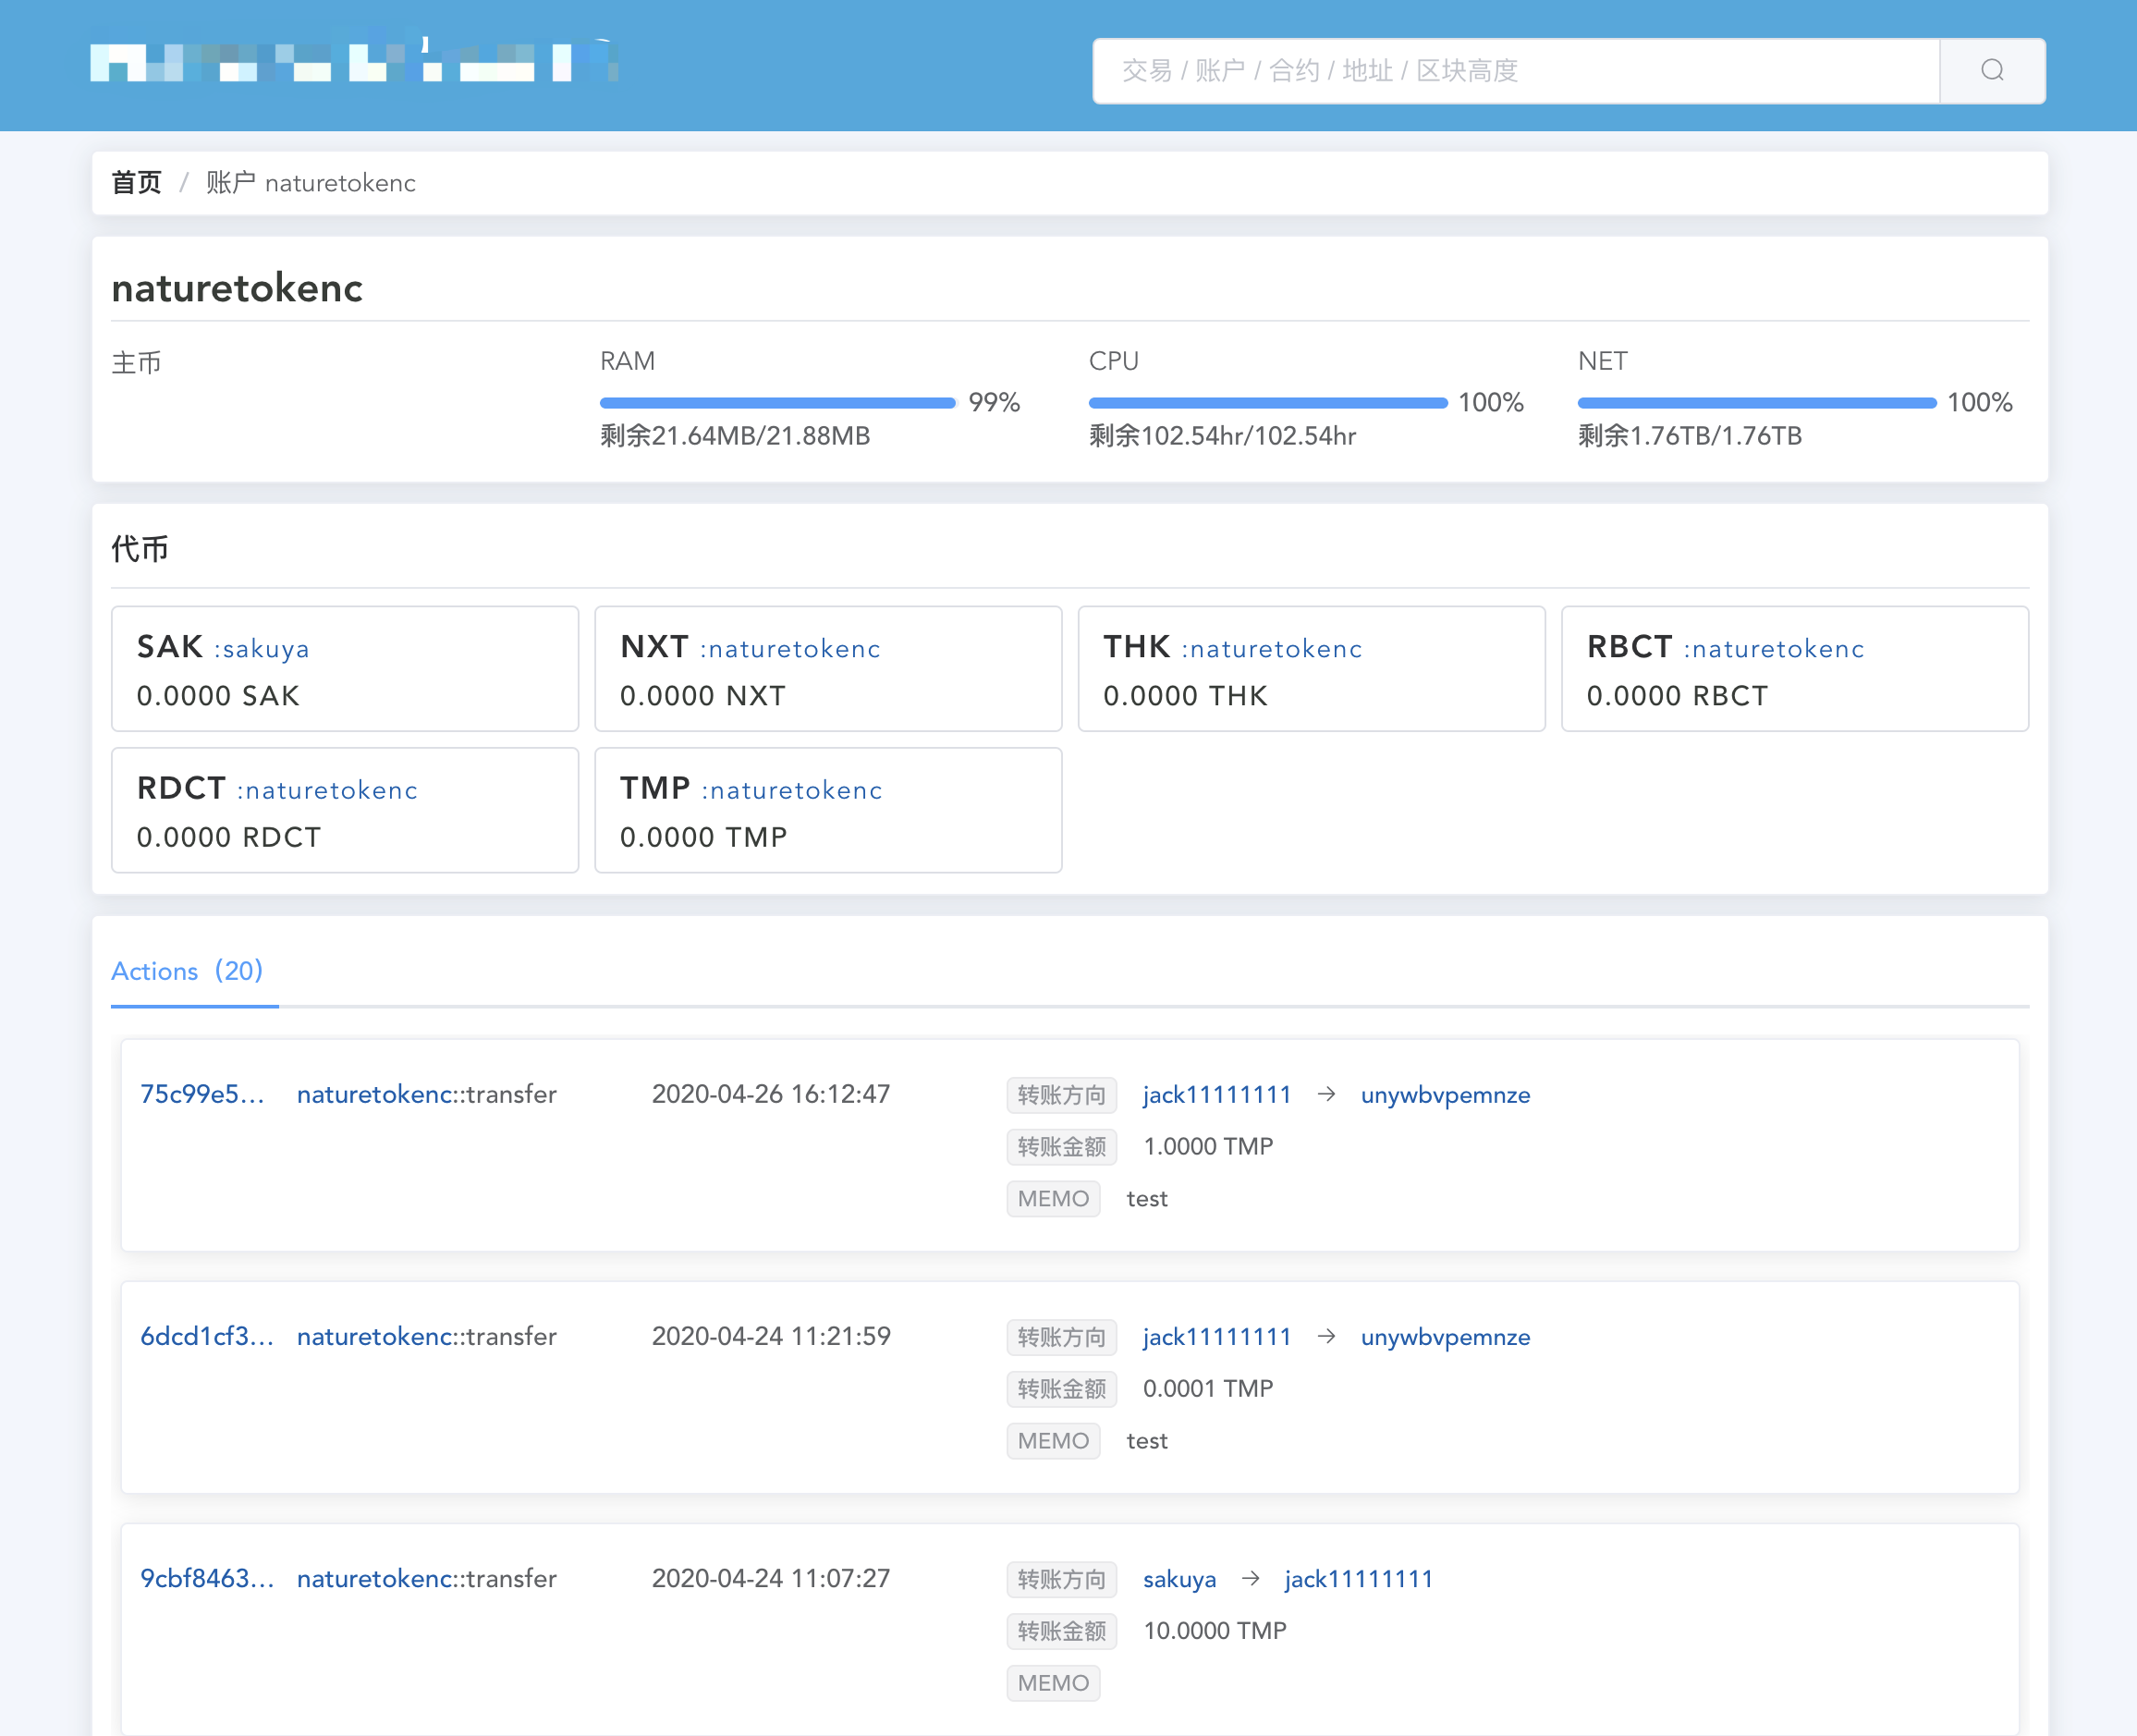Click the 代币 section heading
This screenshot has width=2137, height=1736.
(x=140, y=548)
